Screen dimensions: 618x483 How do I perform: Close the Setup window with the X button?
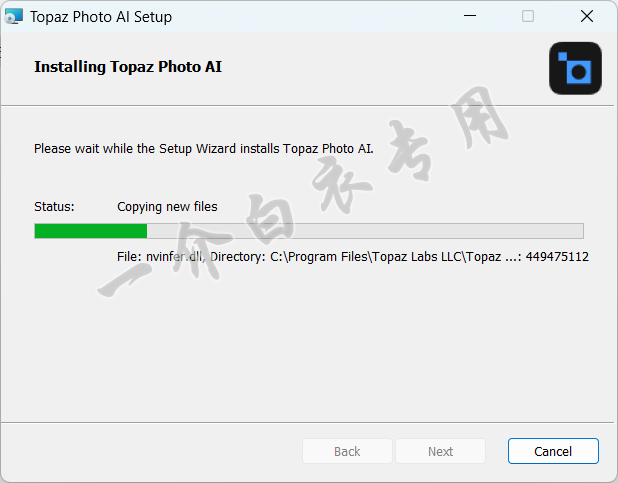(x=587, y=16)
